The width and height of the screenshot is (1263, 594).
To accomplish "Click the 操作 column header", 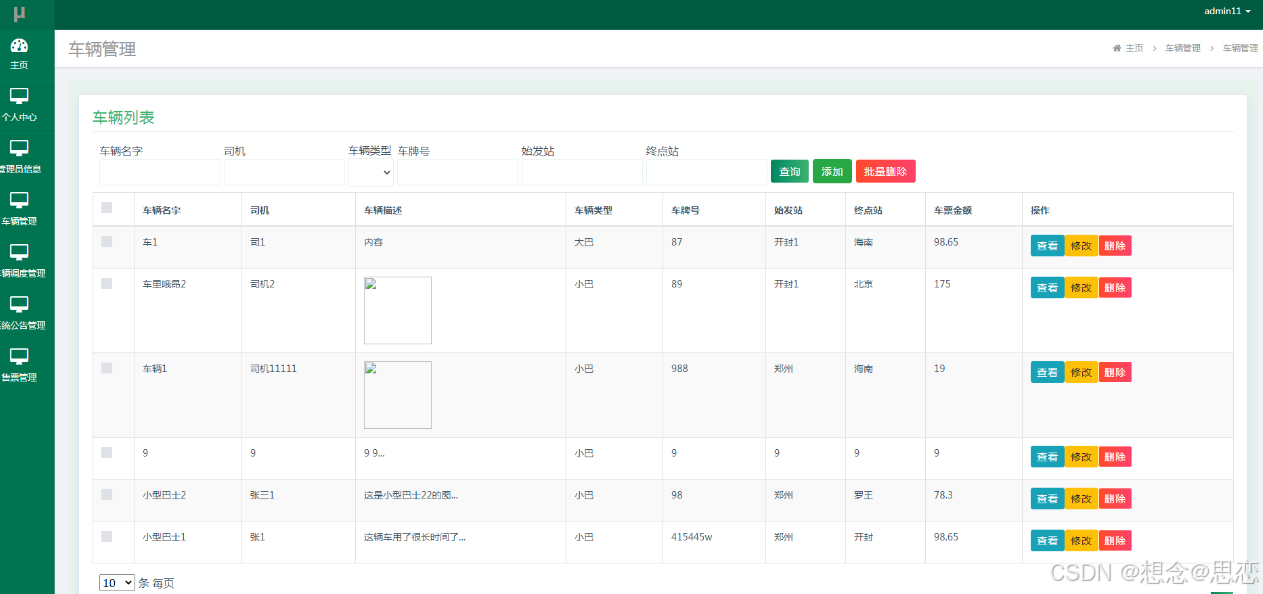I will coord(1040,211).
